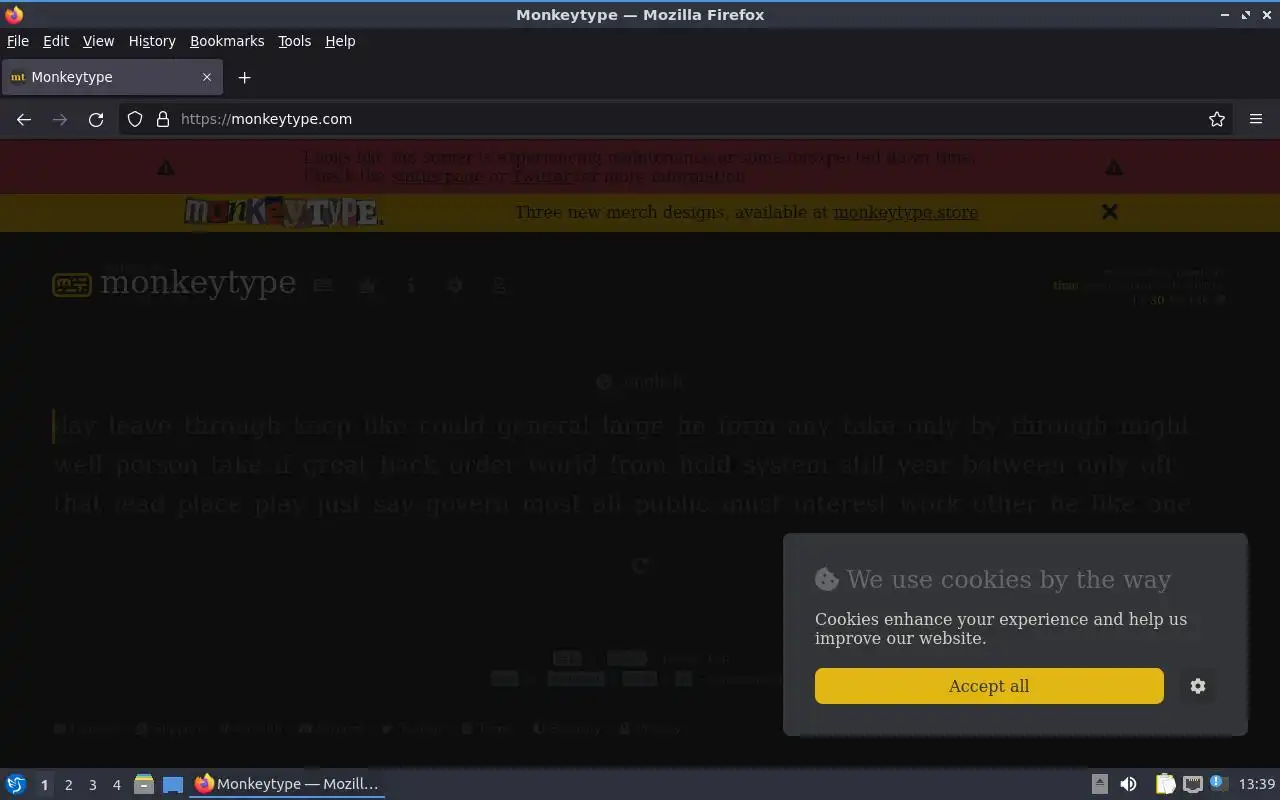Click the padlock site security icon
This screenshot has height=800, width=1280.
[x=163, y=119]
